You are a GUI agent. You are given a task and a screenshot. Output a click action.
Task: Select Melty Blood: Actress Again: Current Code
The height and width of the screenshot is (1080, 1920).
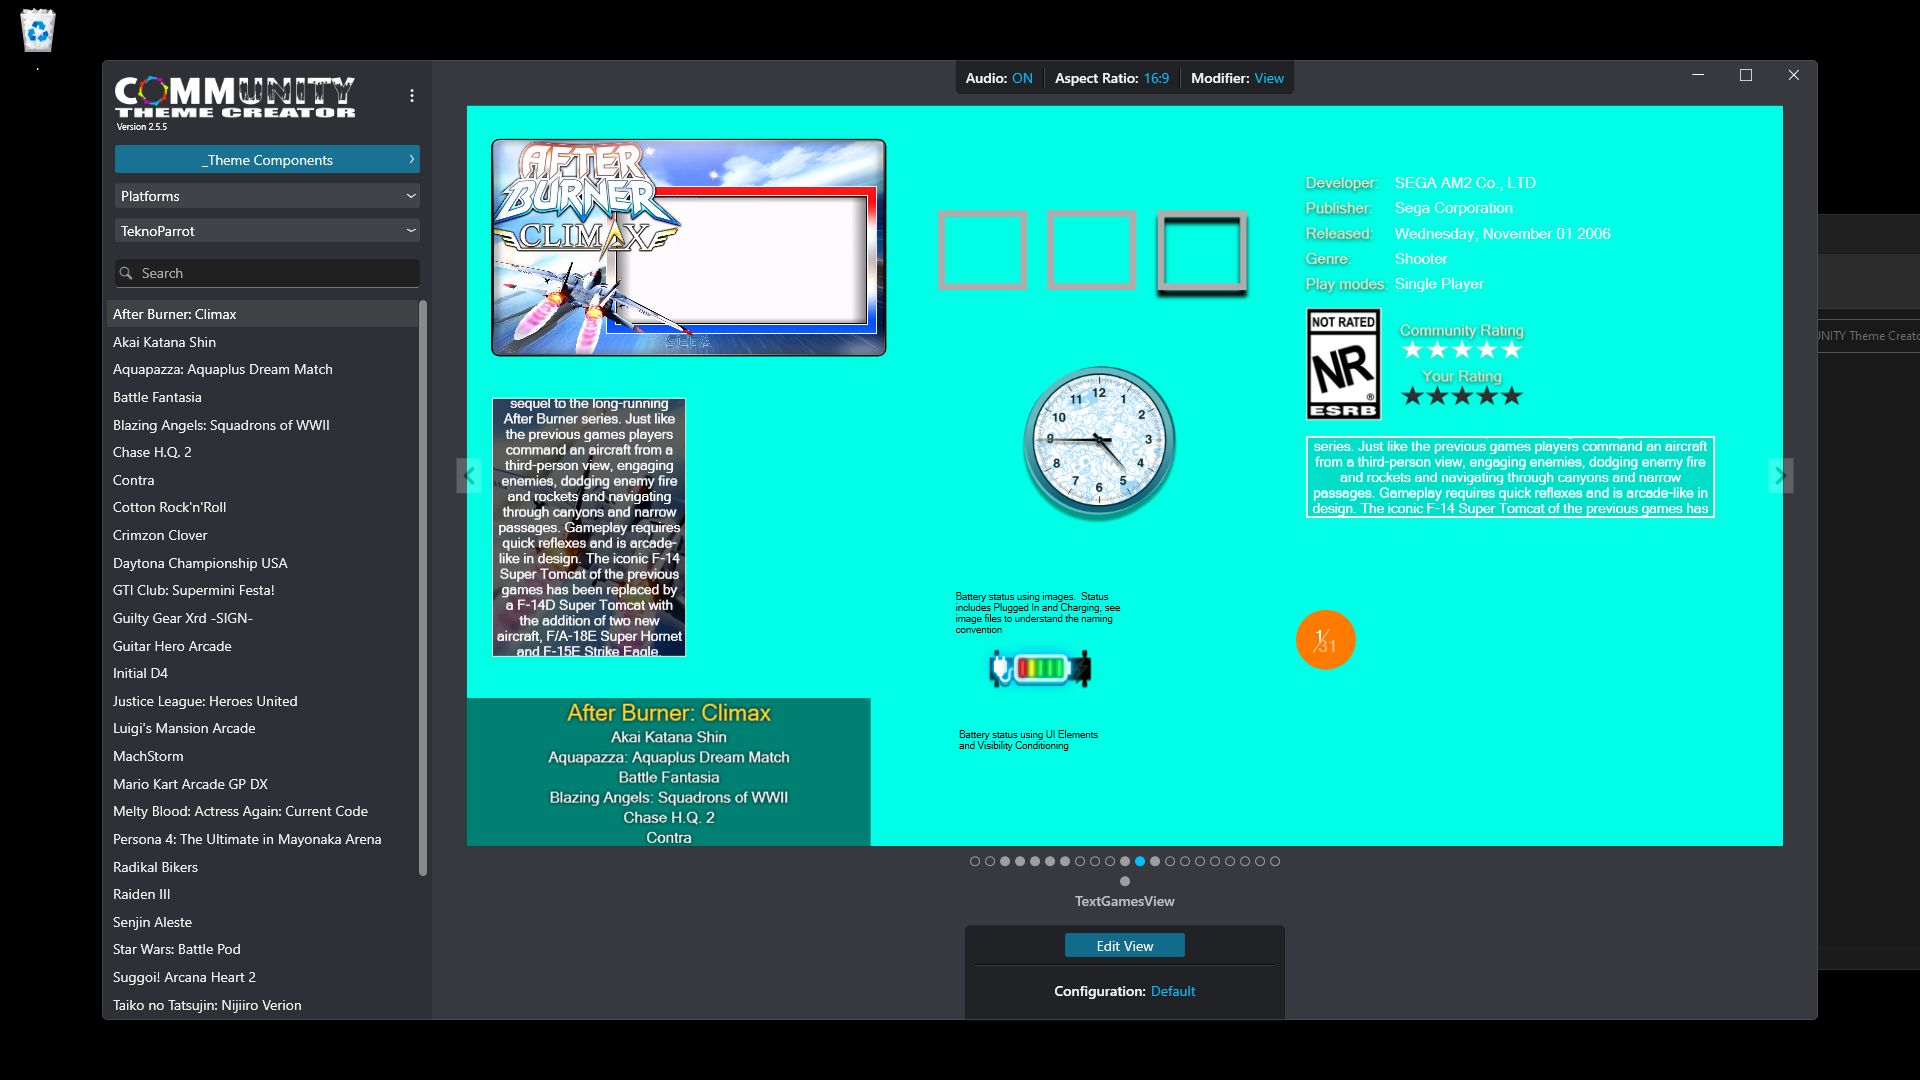pos(262,811)
